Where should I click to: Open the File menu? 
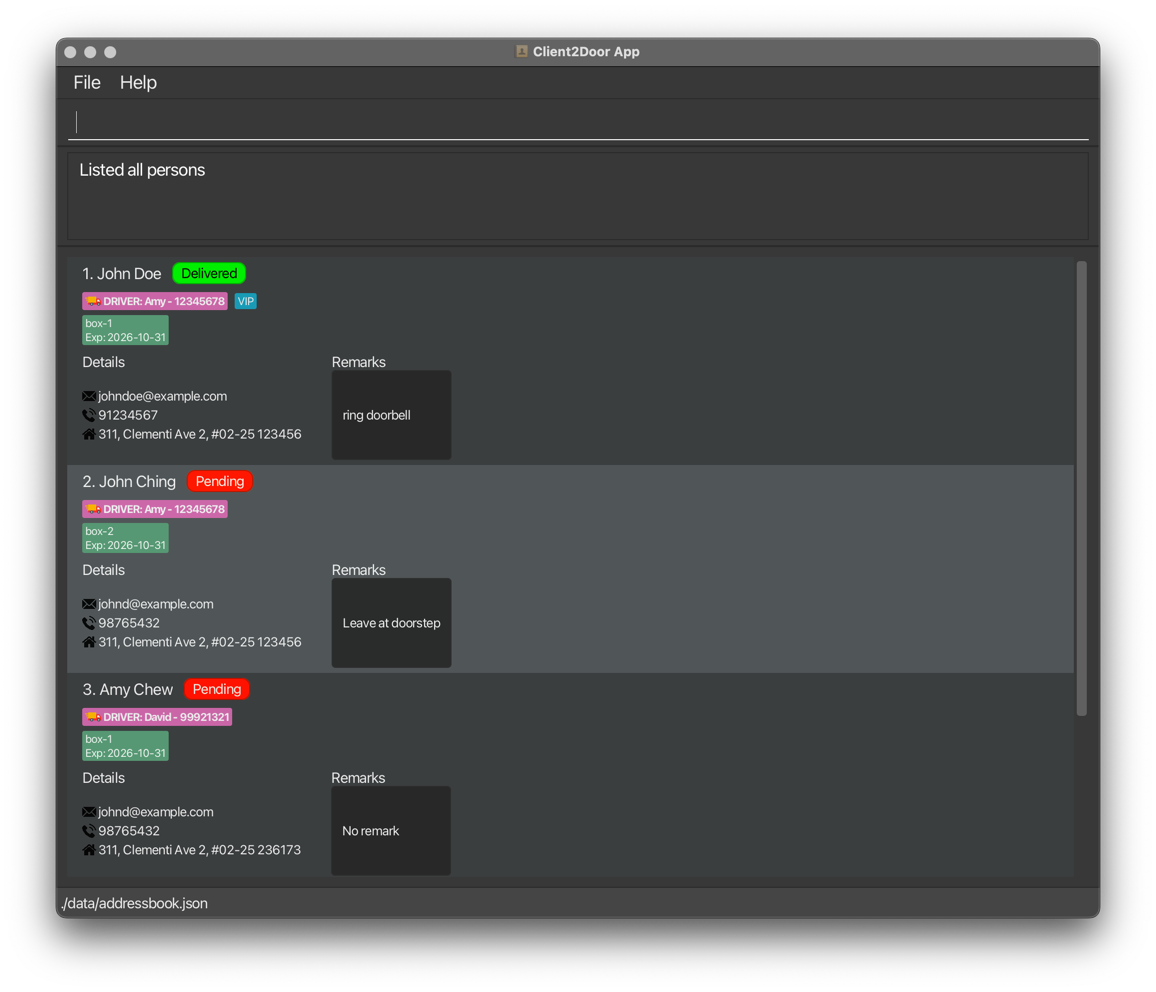87,83
